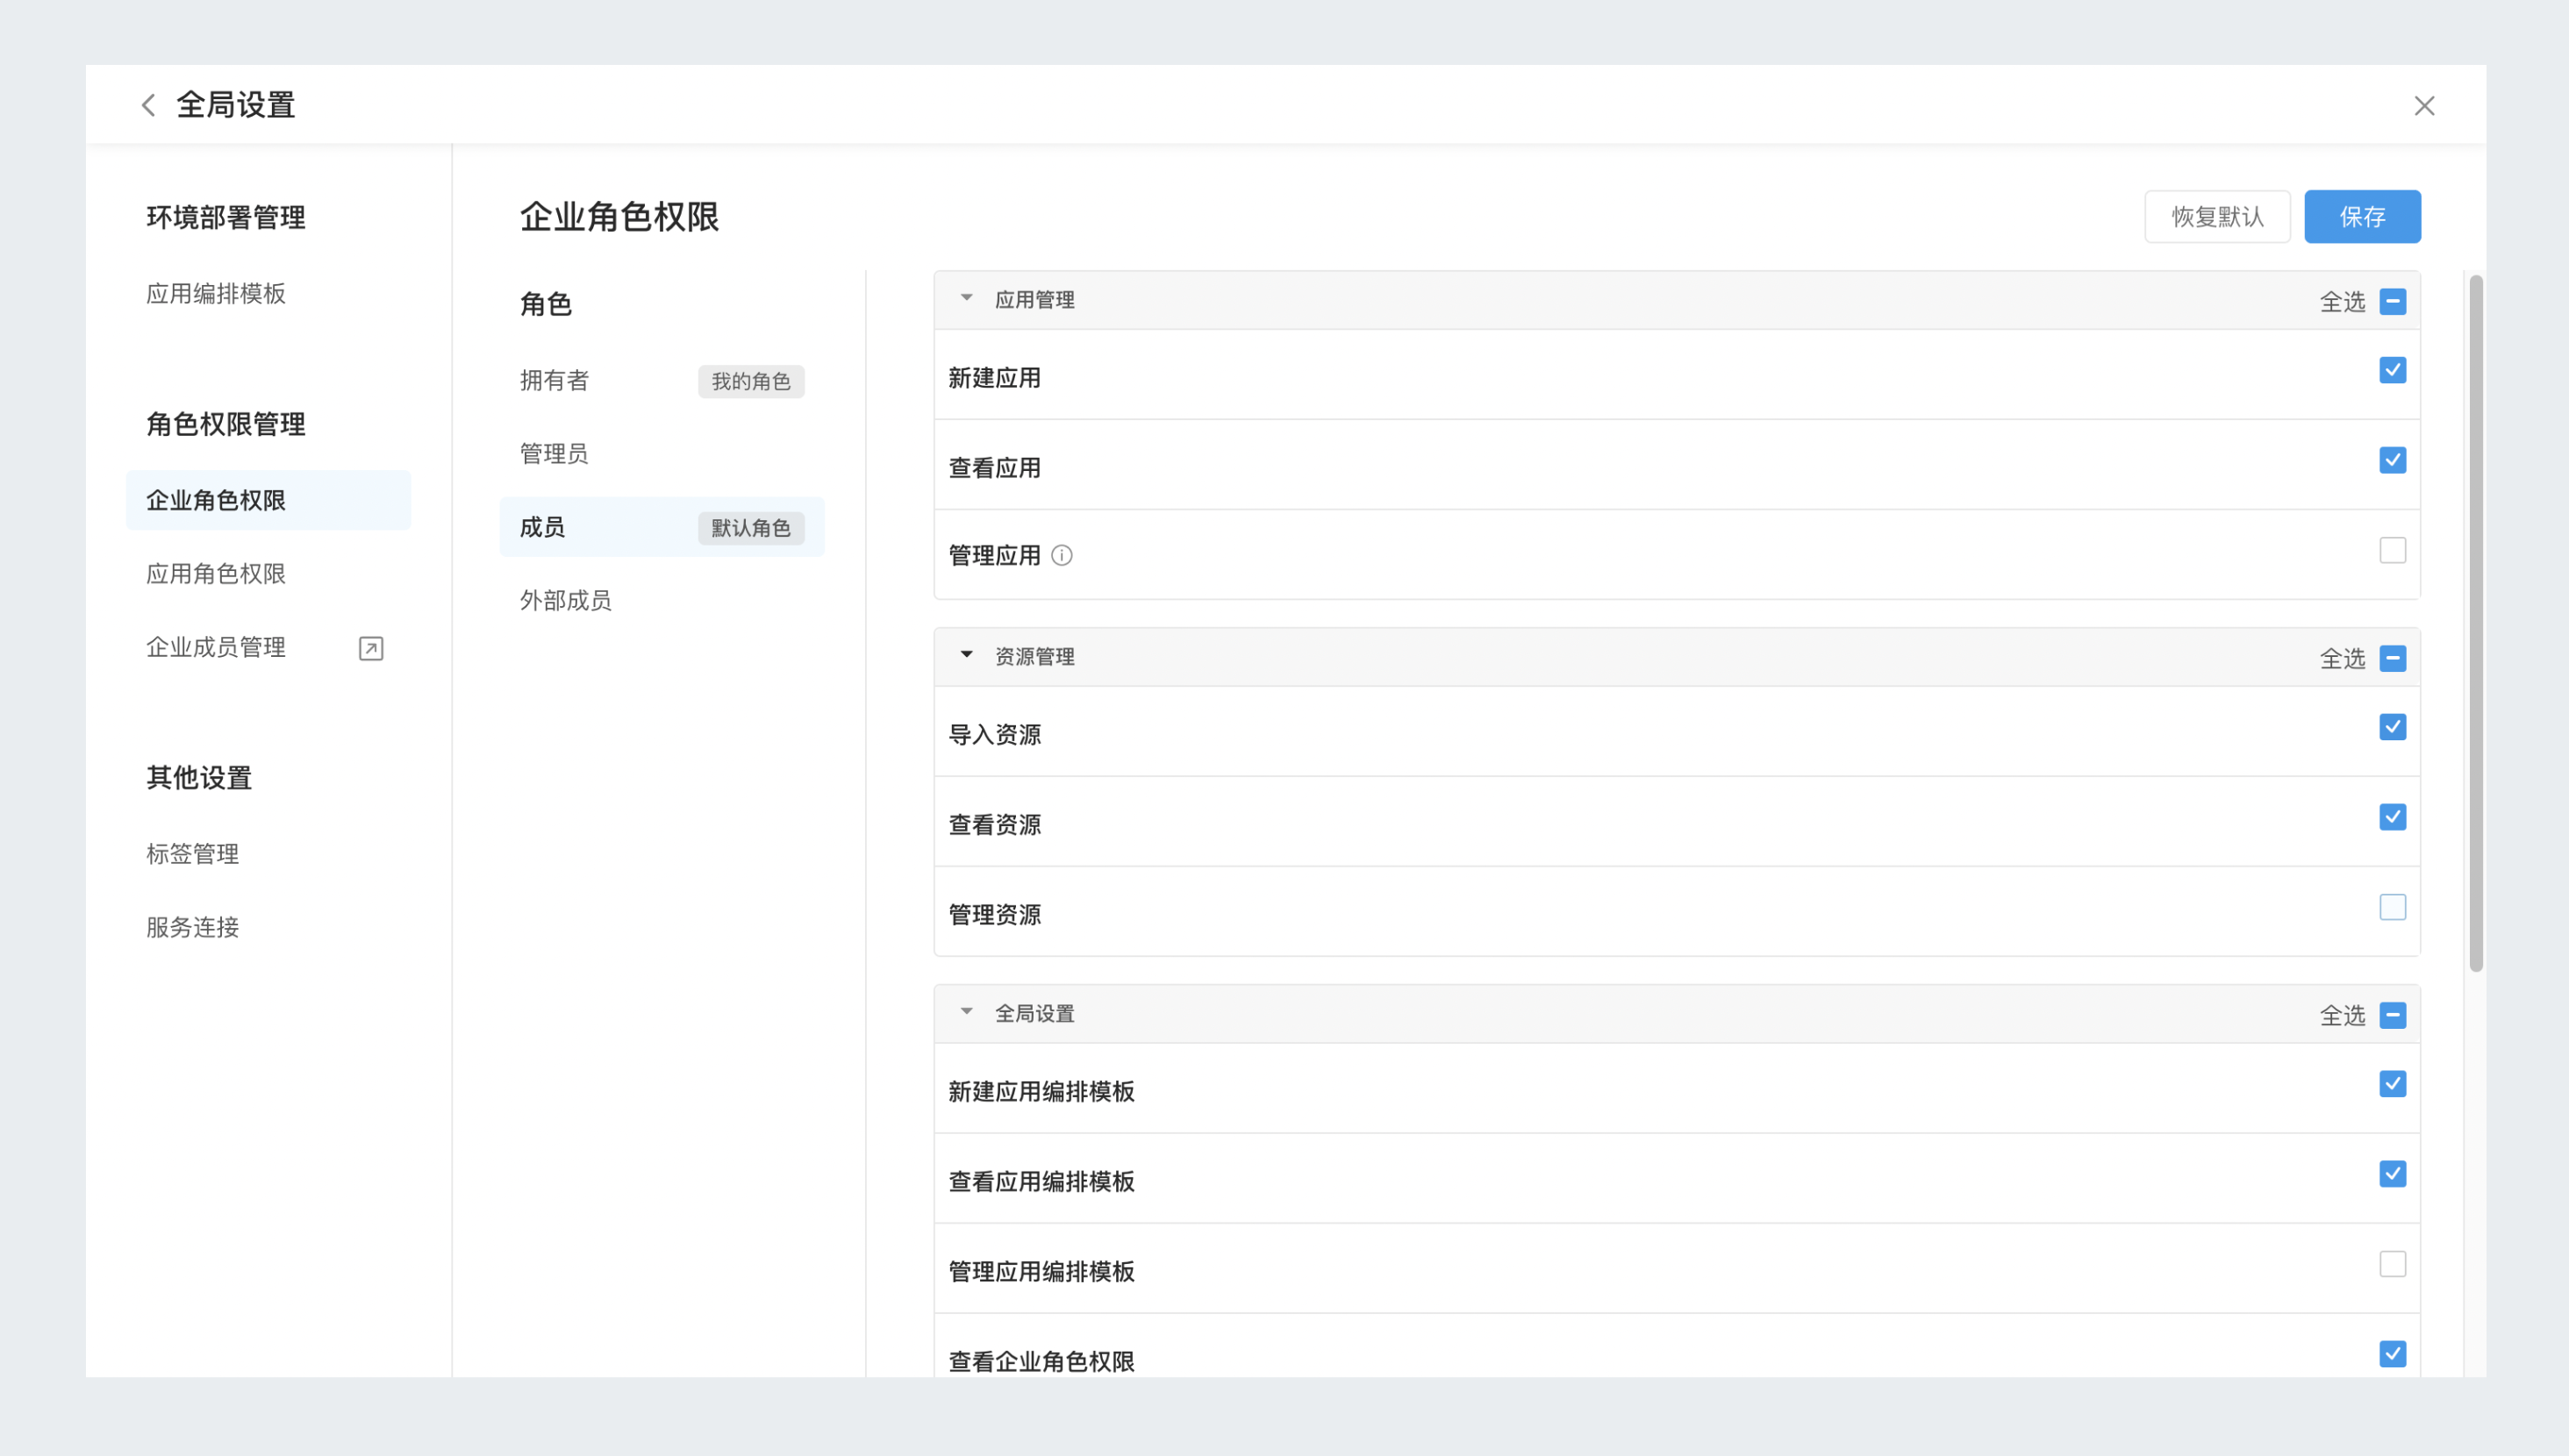
Task: Select 企业角色权限 in the sidebar
Action: click(268, 500)
